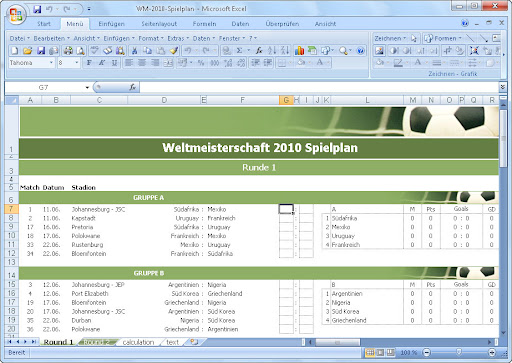Toggle align right
Screen dimensions: 512x363
[x=155, y=63]
